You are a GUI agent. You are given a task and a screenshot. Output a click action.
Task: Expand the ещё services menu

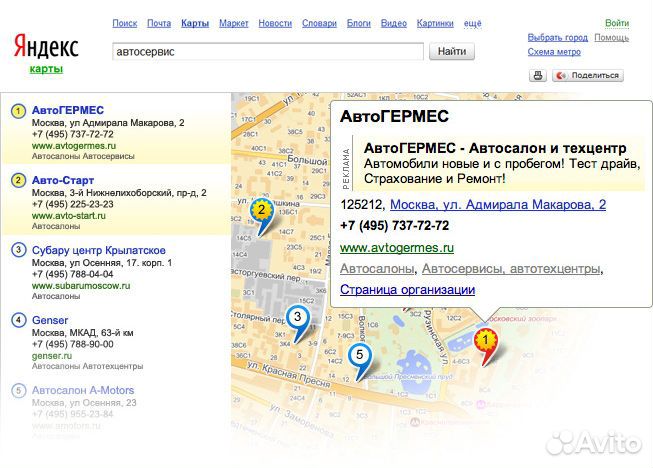click(472, 23)
